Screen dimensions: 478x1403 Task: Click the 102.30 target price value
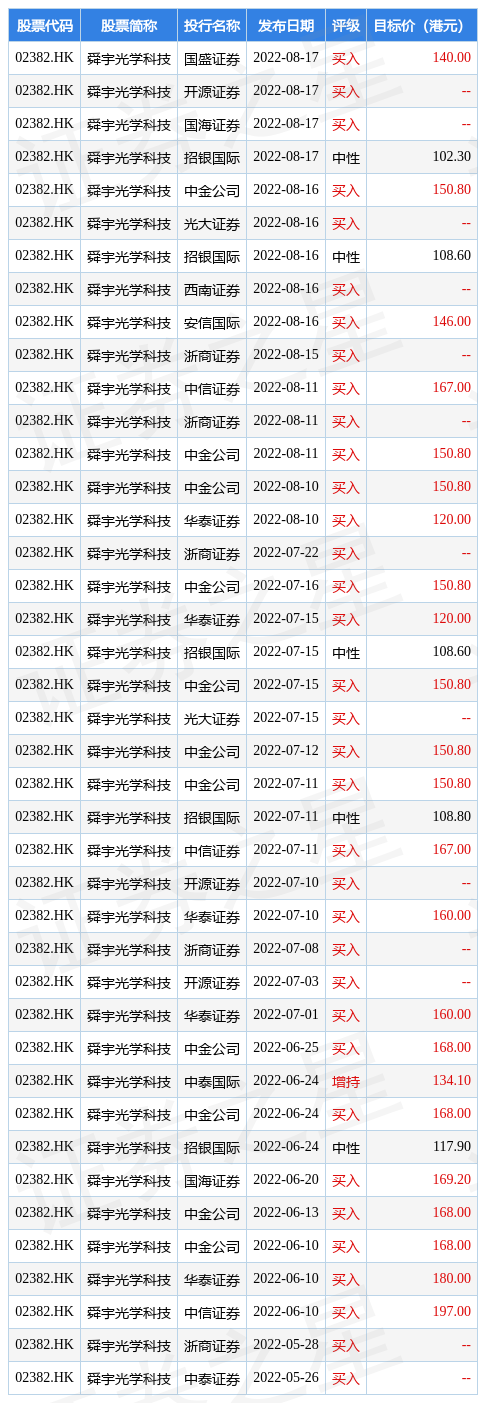click(451, 157)
